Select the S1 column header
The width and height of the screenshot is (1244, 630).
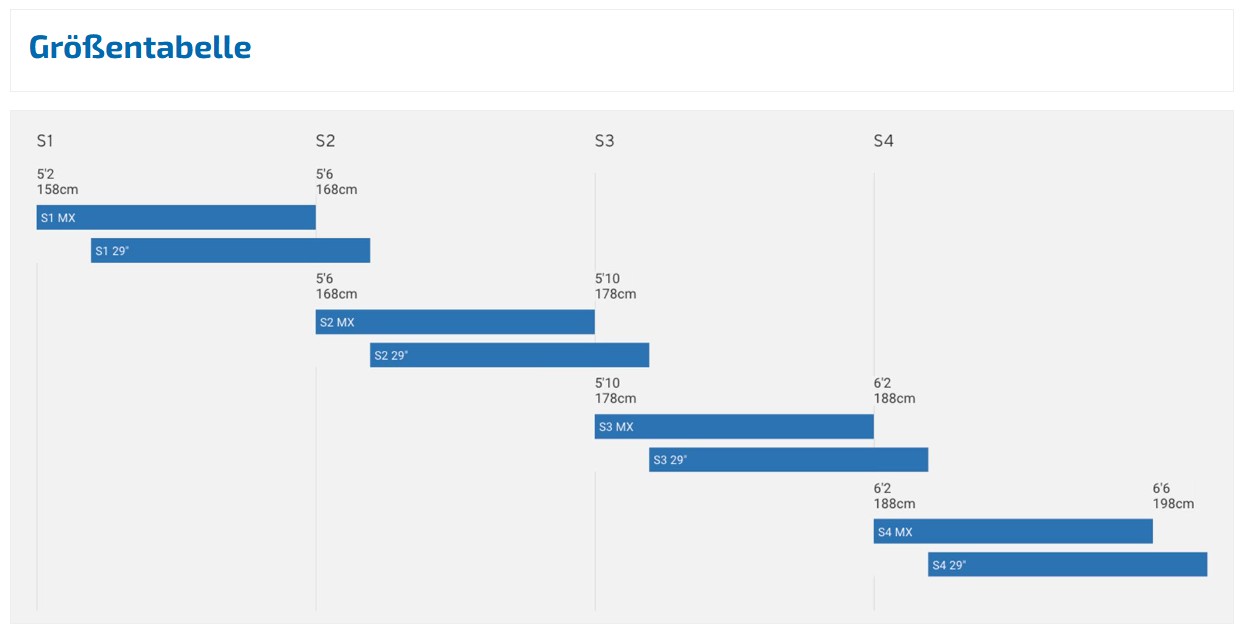[45, 141]
